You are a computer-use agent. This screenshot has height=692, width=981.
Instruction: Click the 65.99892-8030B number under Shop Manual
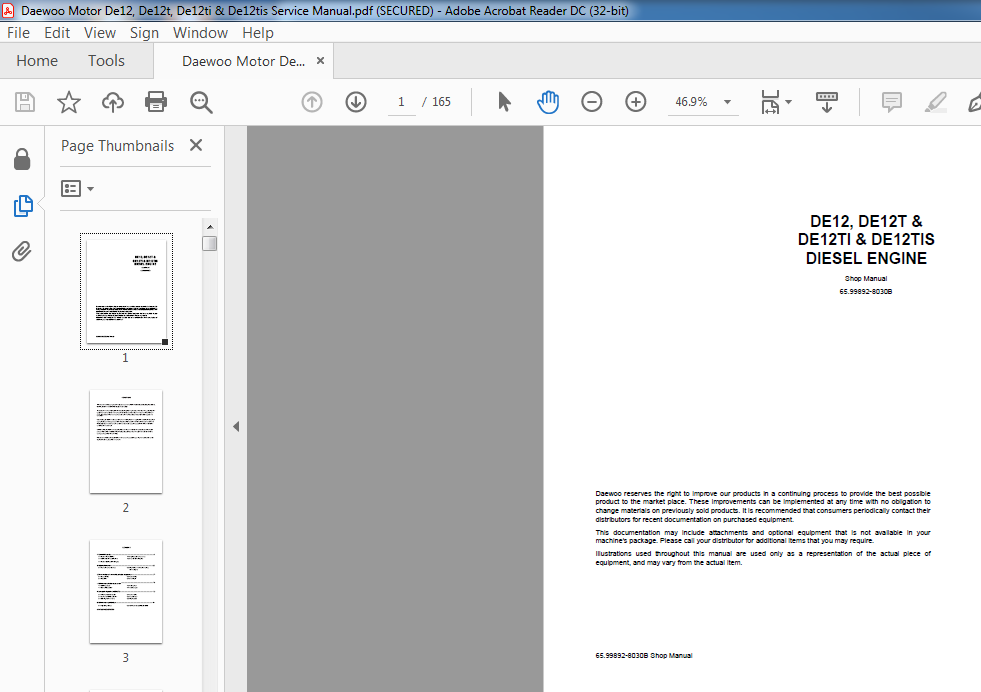866,292
